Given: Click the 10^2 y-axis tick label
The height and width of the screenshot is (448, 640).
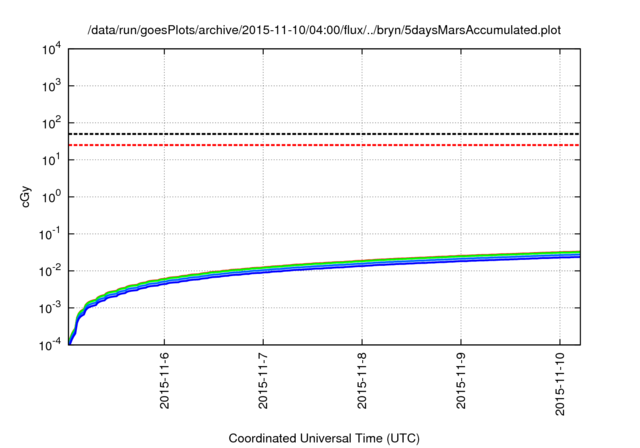Looking at the screenshot, I should (x=51, y=123).
